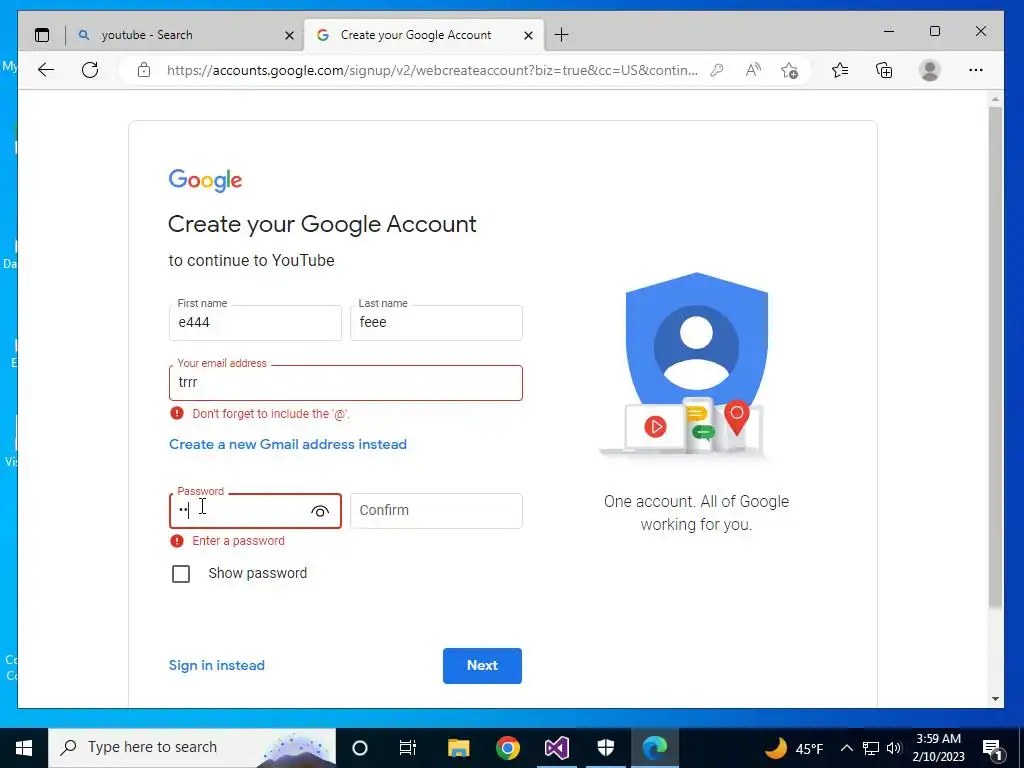Launch Google Chrome from the taskbar
Image resolution: width=1024 pixels, height=768 pixels.
[x=507, y=748]
